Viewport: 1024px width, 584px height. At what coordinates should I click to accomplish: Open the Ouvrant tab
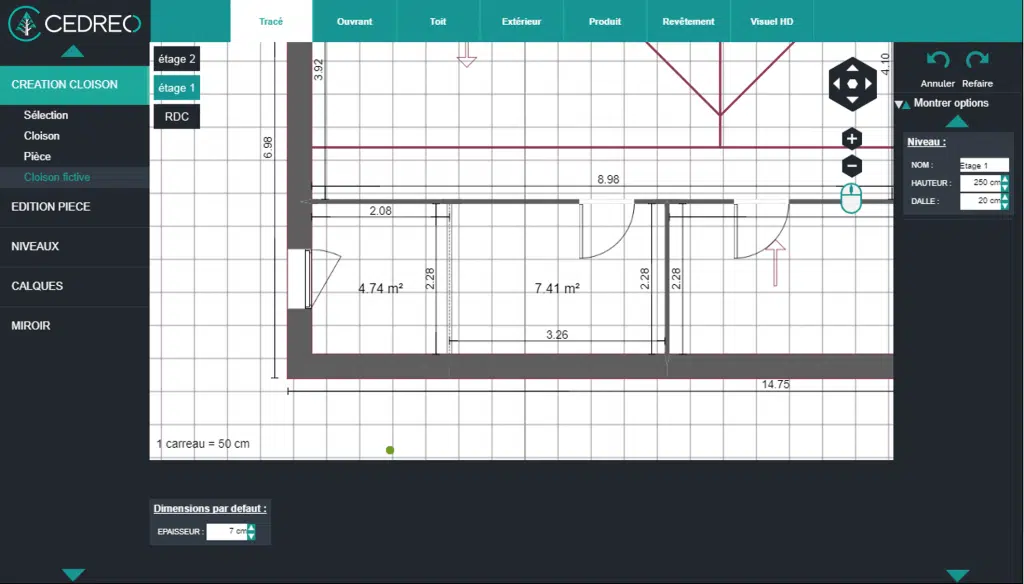click(x=354, y=21)
